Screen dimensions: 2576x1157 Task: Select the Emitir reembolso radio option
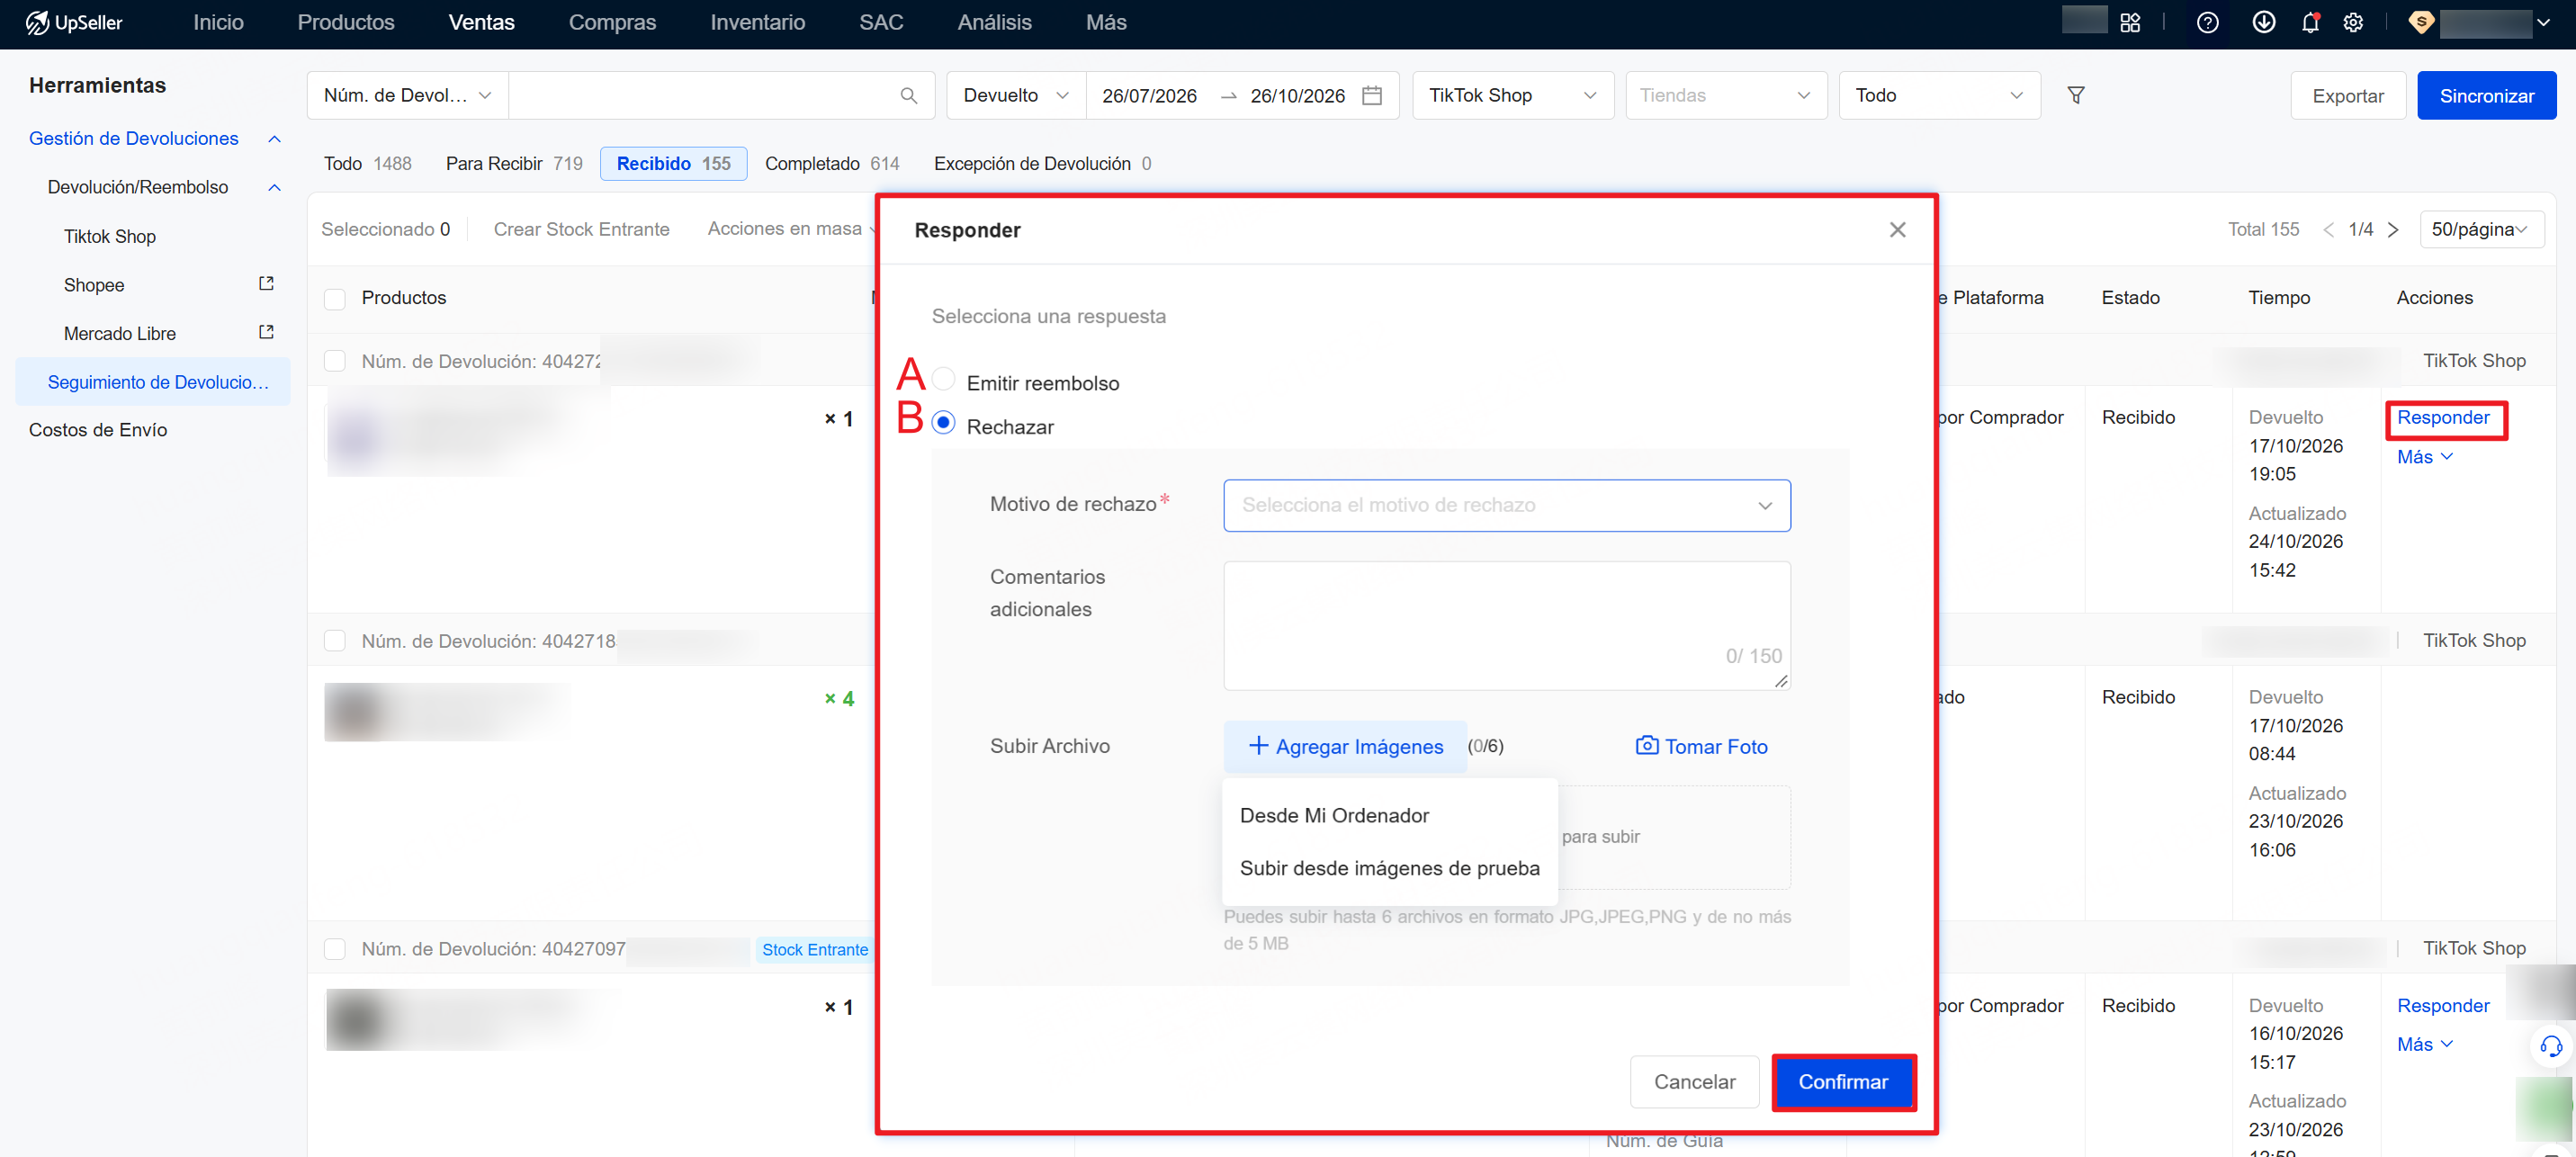(943, 380)
